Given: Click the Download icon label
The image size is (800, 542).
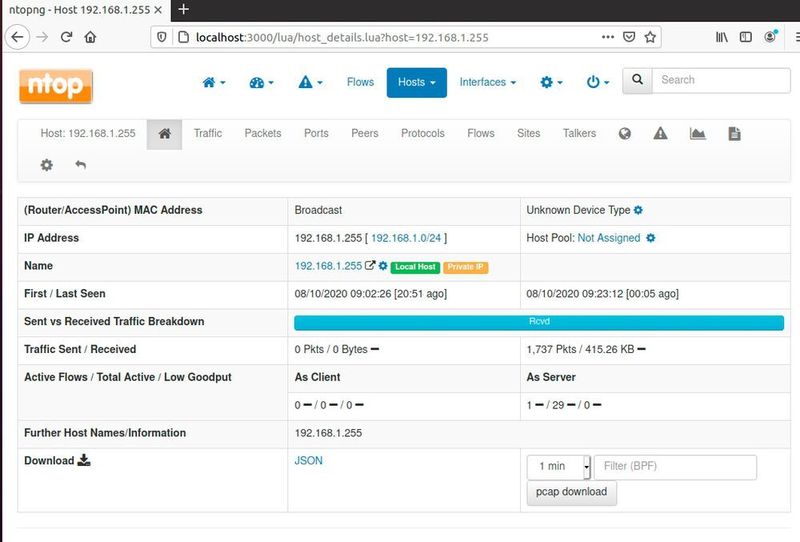Looking at the screenshot, I should pyautogui.click(x=84, y=460).
